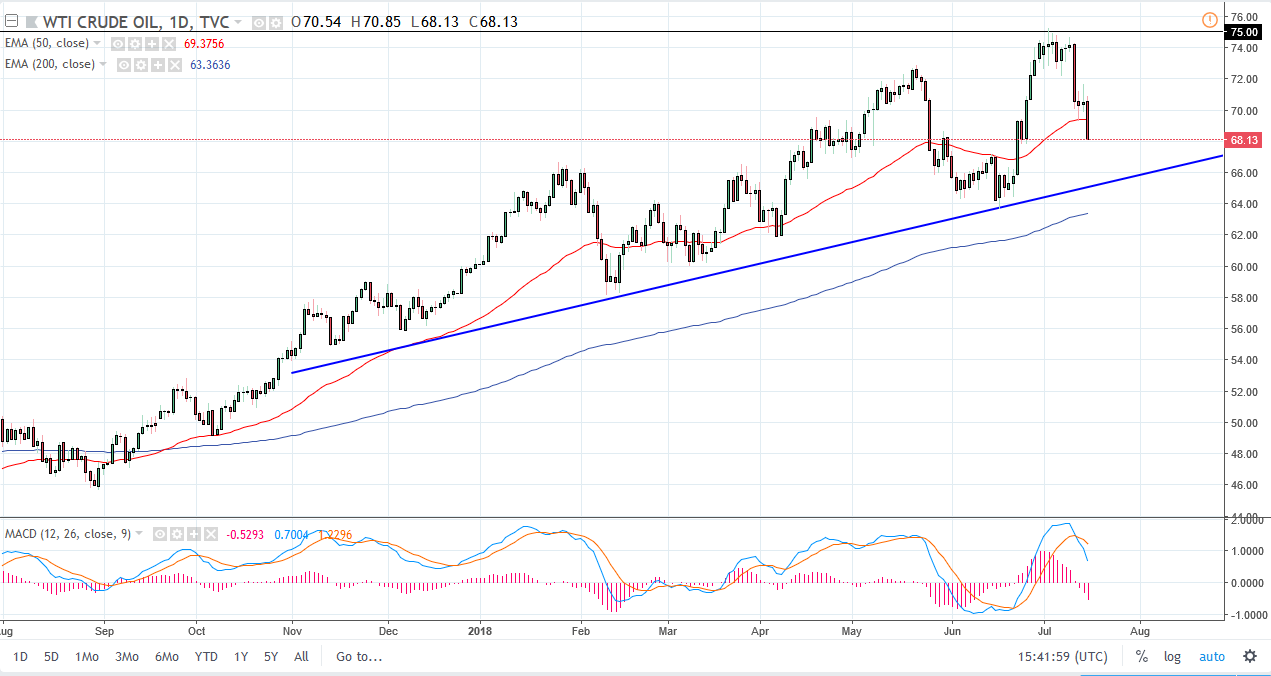Remove the EMA (200, close) indicator
Screen dimensions: 1271x676
tap(173, 63)
